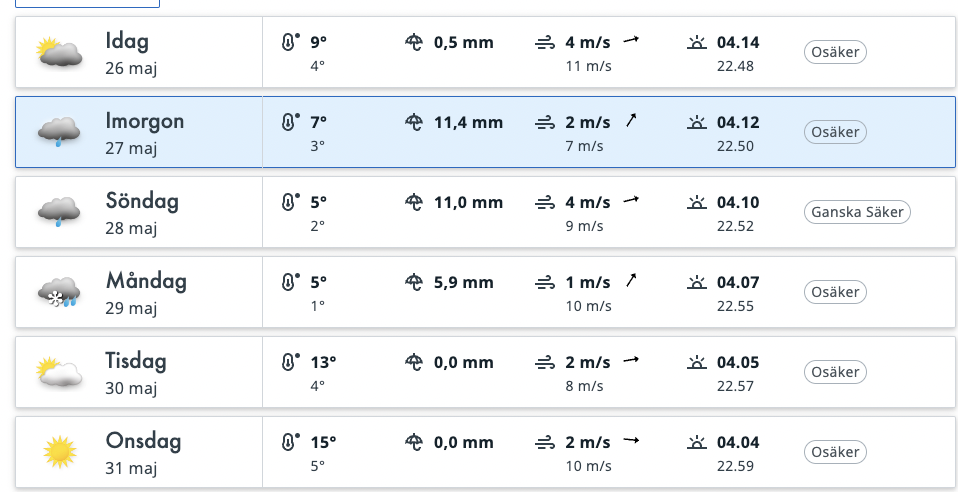Click the partly cloudy icon for Idag

coord(60,52)
